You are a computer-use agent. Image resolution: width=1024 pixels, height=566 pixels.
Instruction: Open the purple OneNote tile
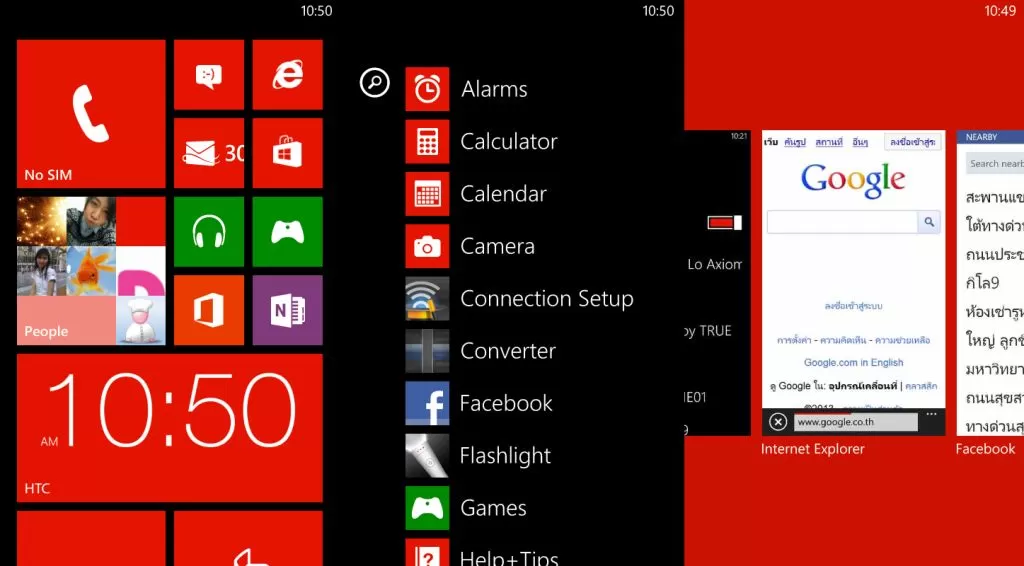[287, 310]
